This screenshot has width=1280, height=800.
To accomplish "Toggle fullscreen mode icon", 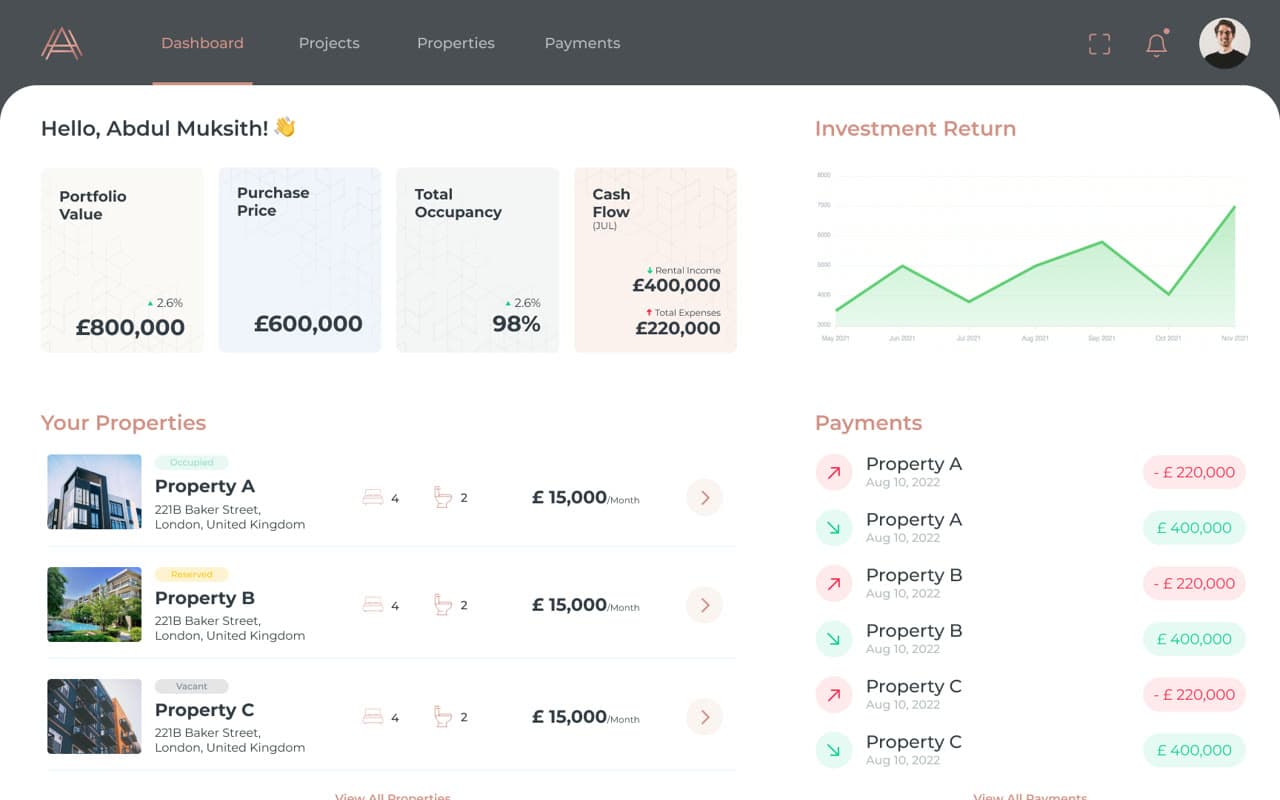I will [x=1099, y=44].
